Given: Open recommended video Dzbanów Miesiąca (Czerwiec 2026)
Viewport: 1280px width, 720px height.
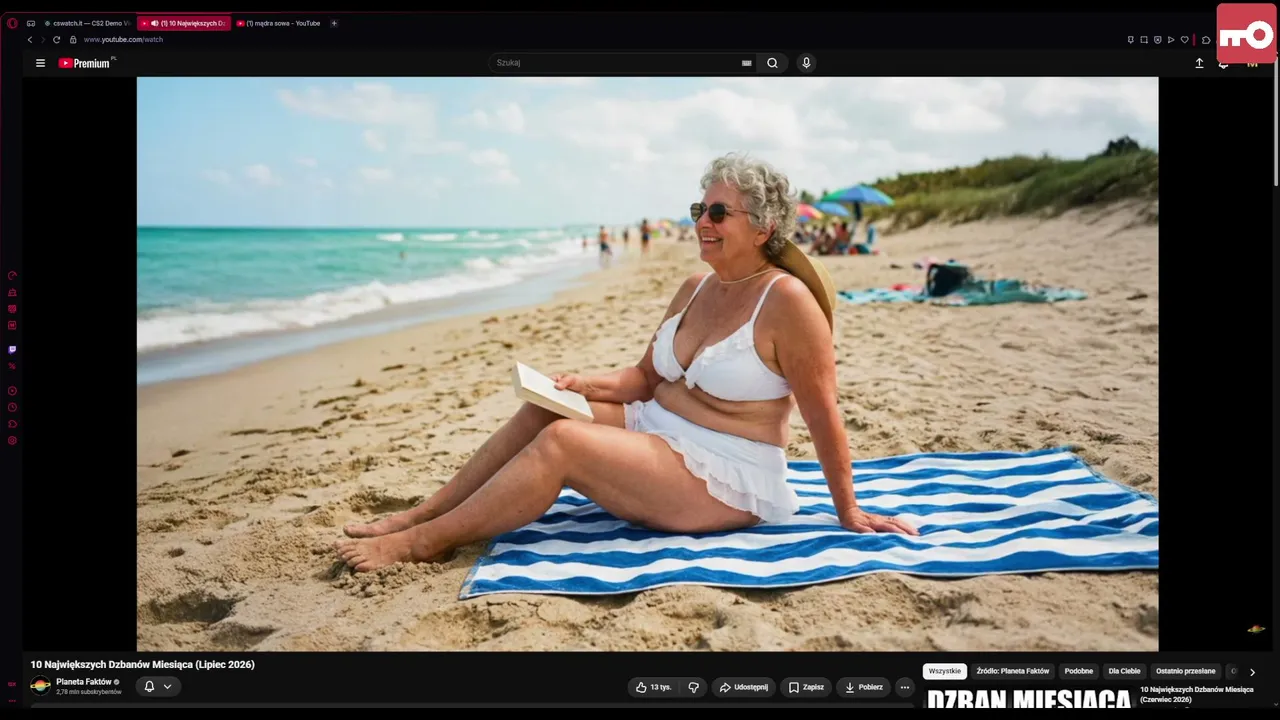Looking at the screenshot, I should [1196, 694].
